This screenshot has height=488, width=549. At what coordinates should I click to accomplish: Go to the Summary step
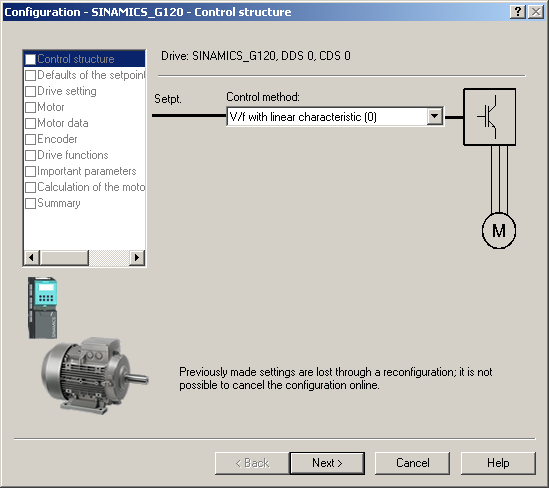(x=59, y=203)
